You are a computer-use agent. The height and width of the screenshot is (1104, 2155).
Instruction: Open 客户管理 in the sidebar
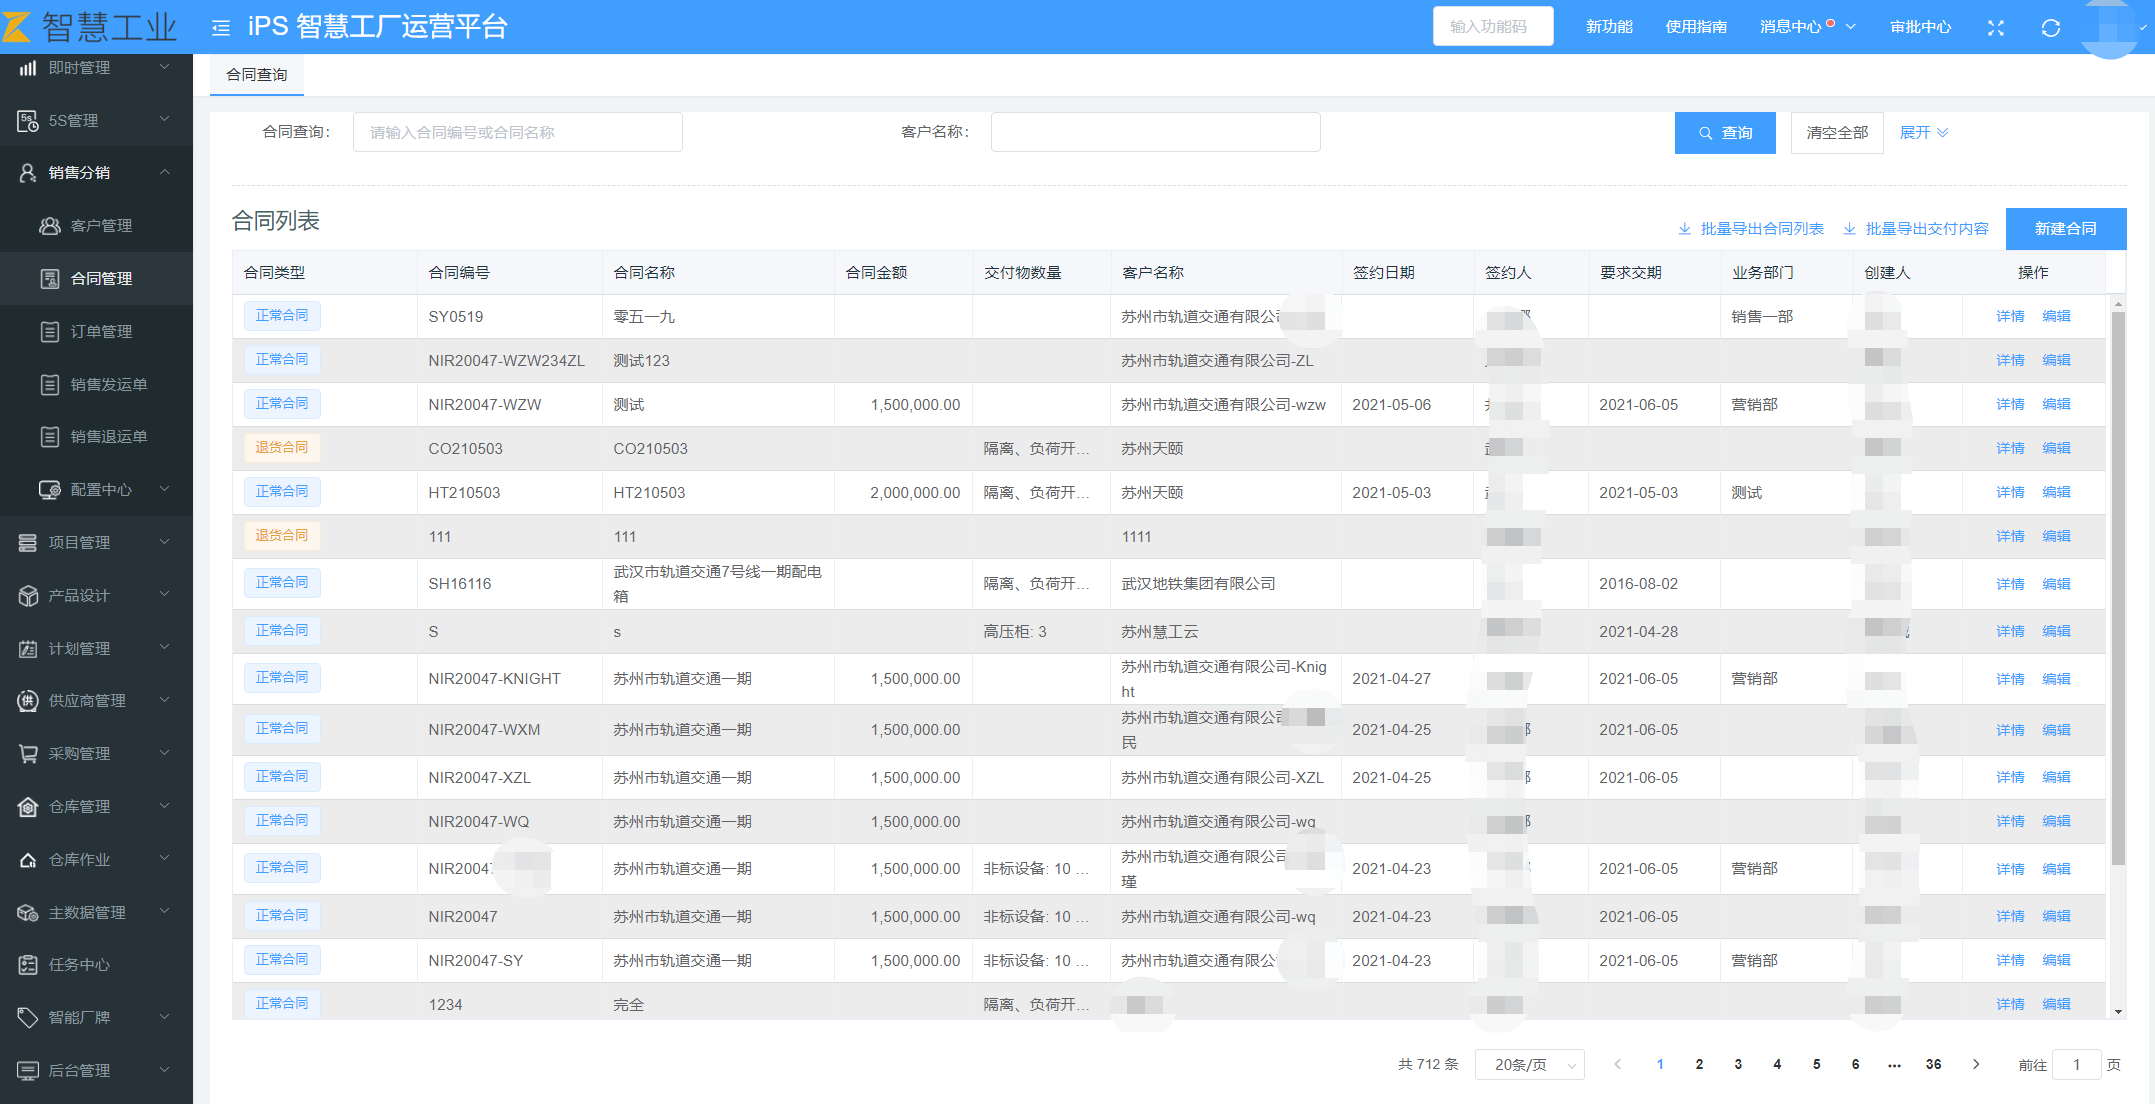click(x=100, y=226)
